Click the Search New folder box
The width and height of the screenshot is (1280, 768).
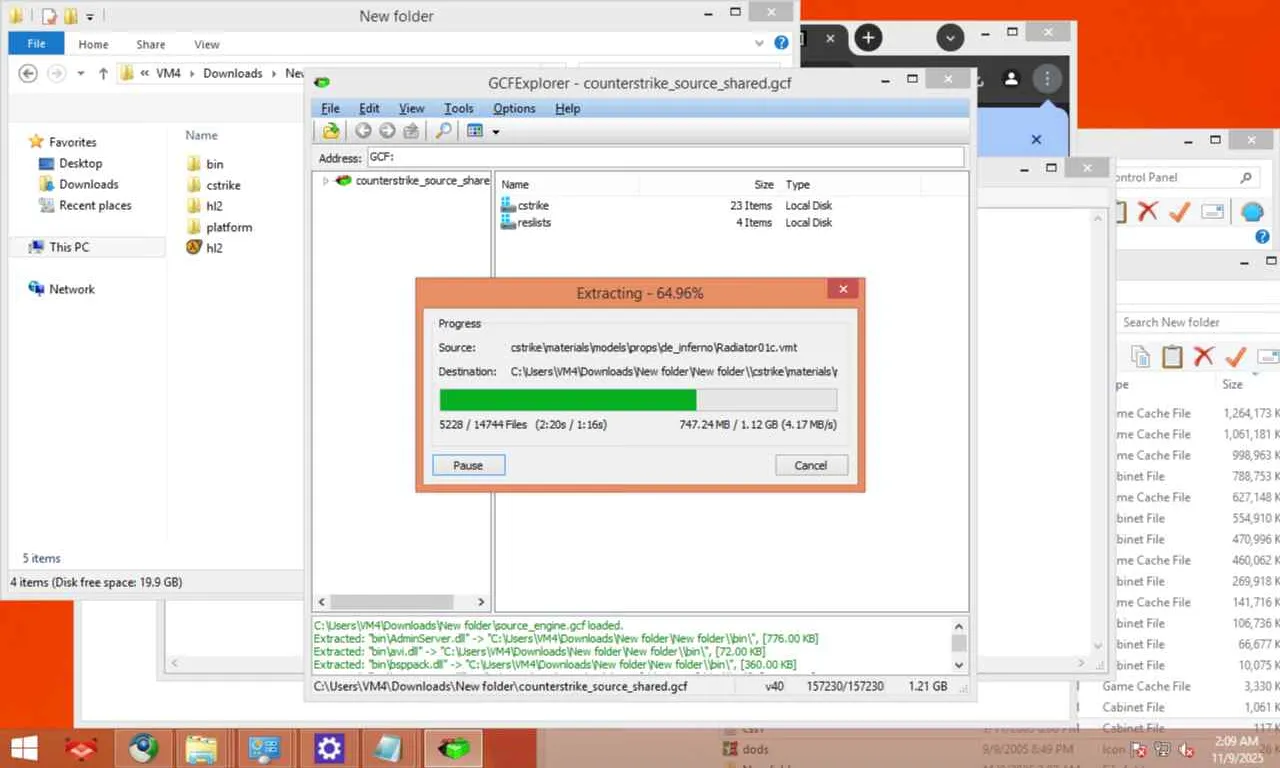coord(1198,322)
